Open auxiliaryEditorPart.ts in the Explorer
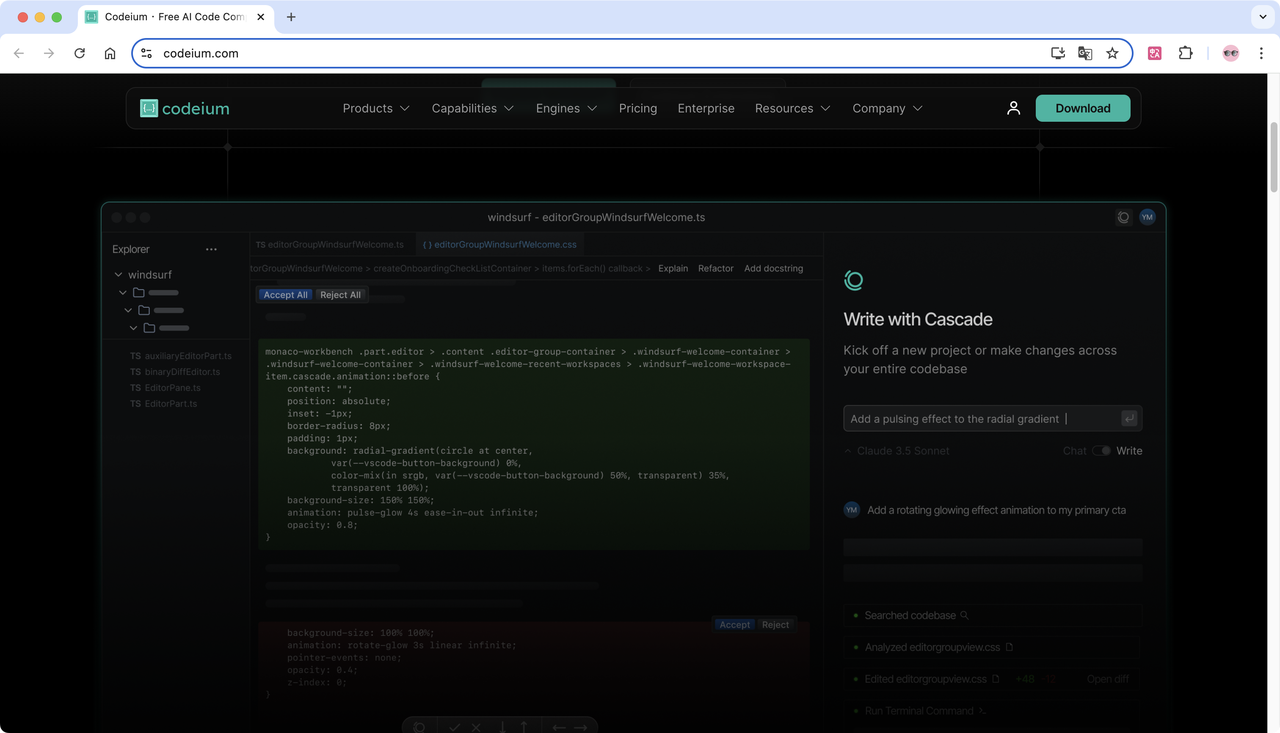The image size is (1280, 733). pos(181,356)
